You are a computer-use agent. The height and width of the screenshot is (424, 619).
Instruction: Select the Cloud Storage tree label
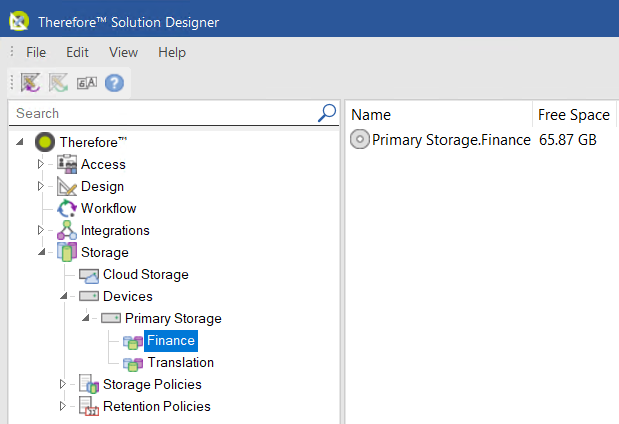click(146, 274)
